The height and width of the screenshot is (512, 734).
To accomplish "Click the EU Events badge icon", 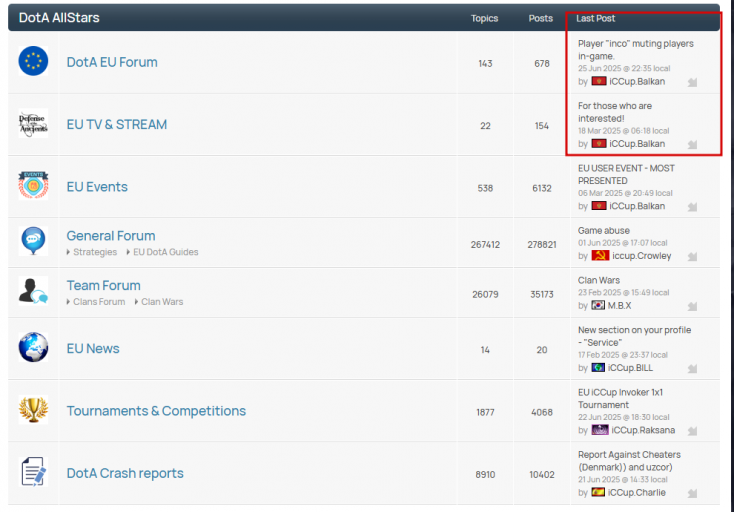I will [x=33, y=185].
